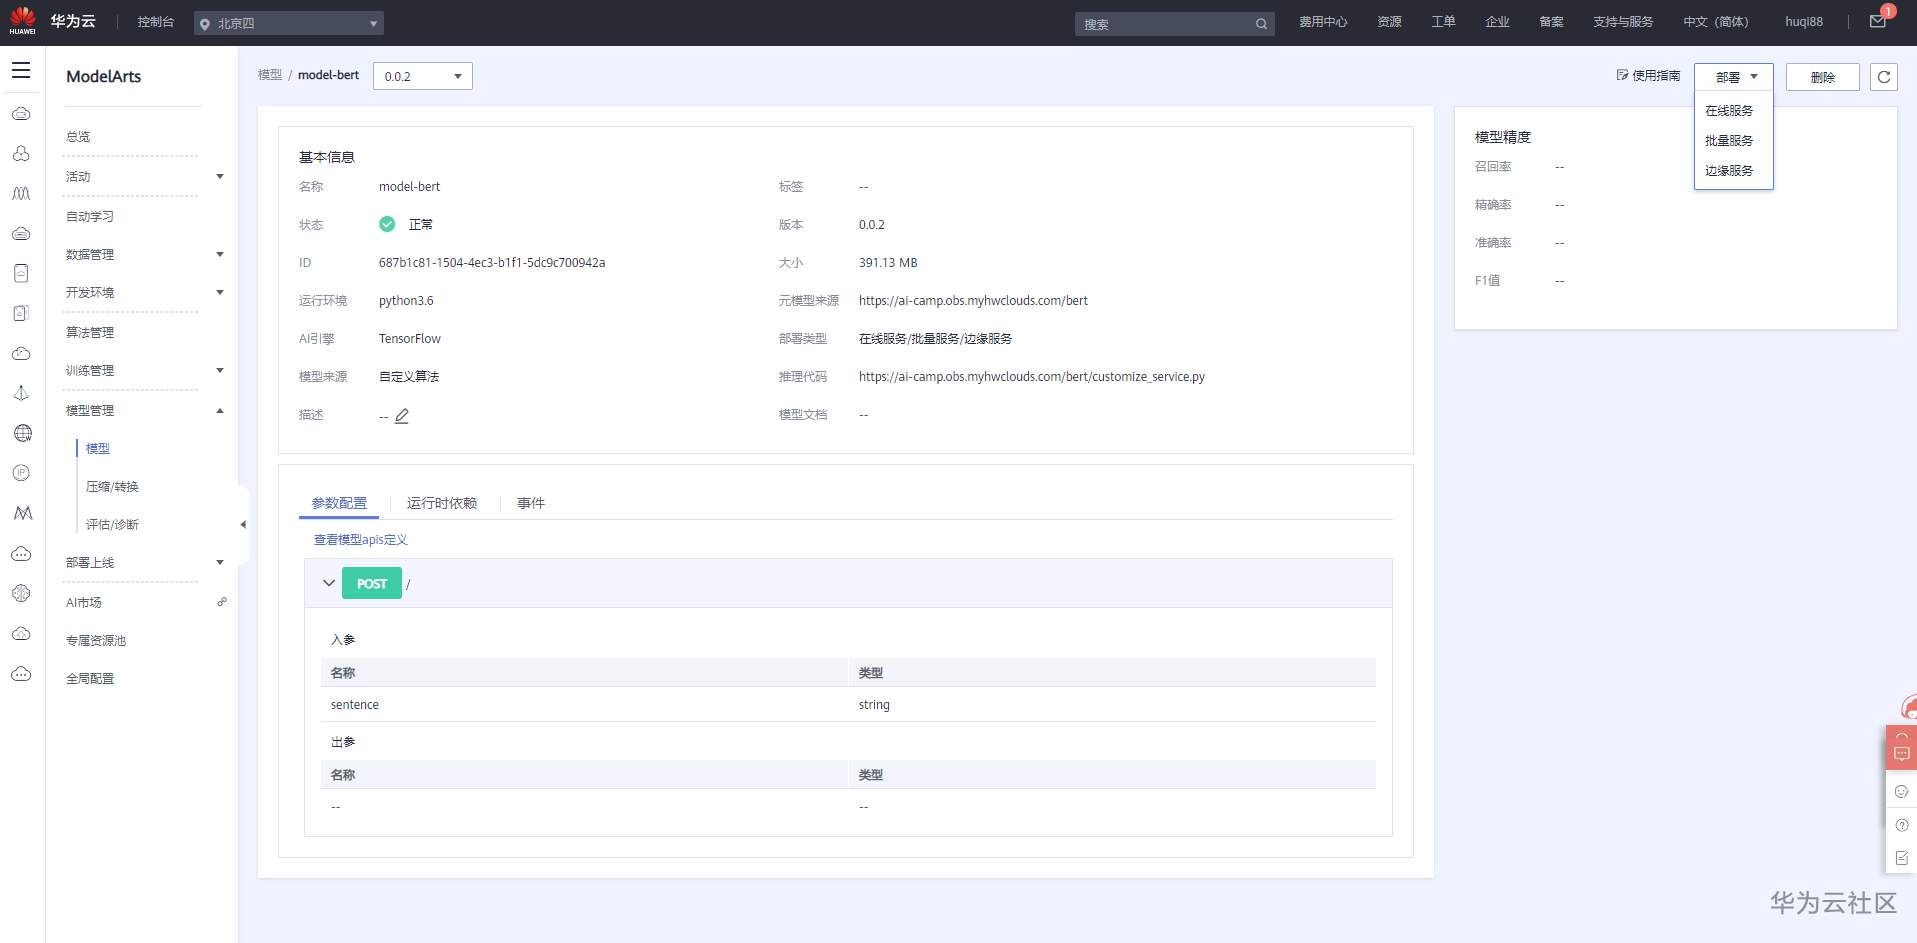Click the search magnifier icon
The width and height of the screenshot is (1917, 943).
coord(1261,24)
